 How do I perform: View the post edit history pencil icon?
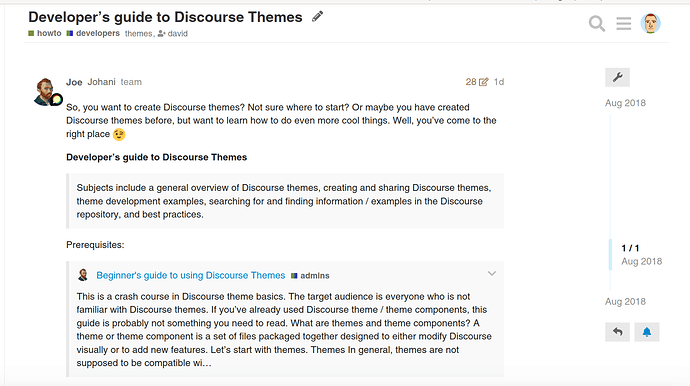click(x=484, y=82)
